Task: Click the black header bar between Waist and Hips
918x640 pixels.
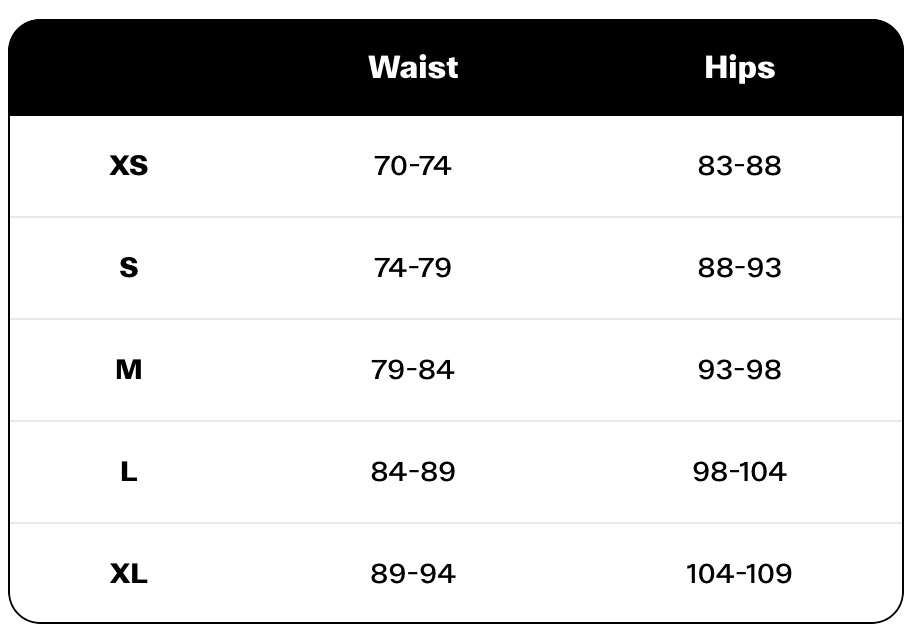Action: tap(580, 67)
